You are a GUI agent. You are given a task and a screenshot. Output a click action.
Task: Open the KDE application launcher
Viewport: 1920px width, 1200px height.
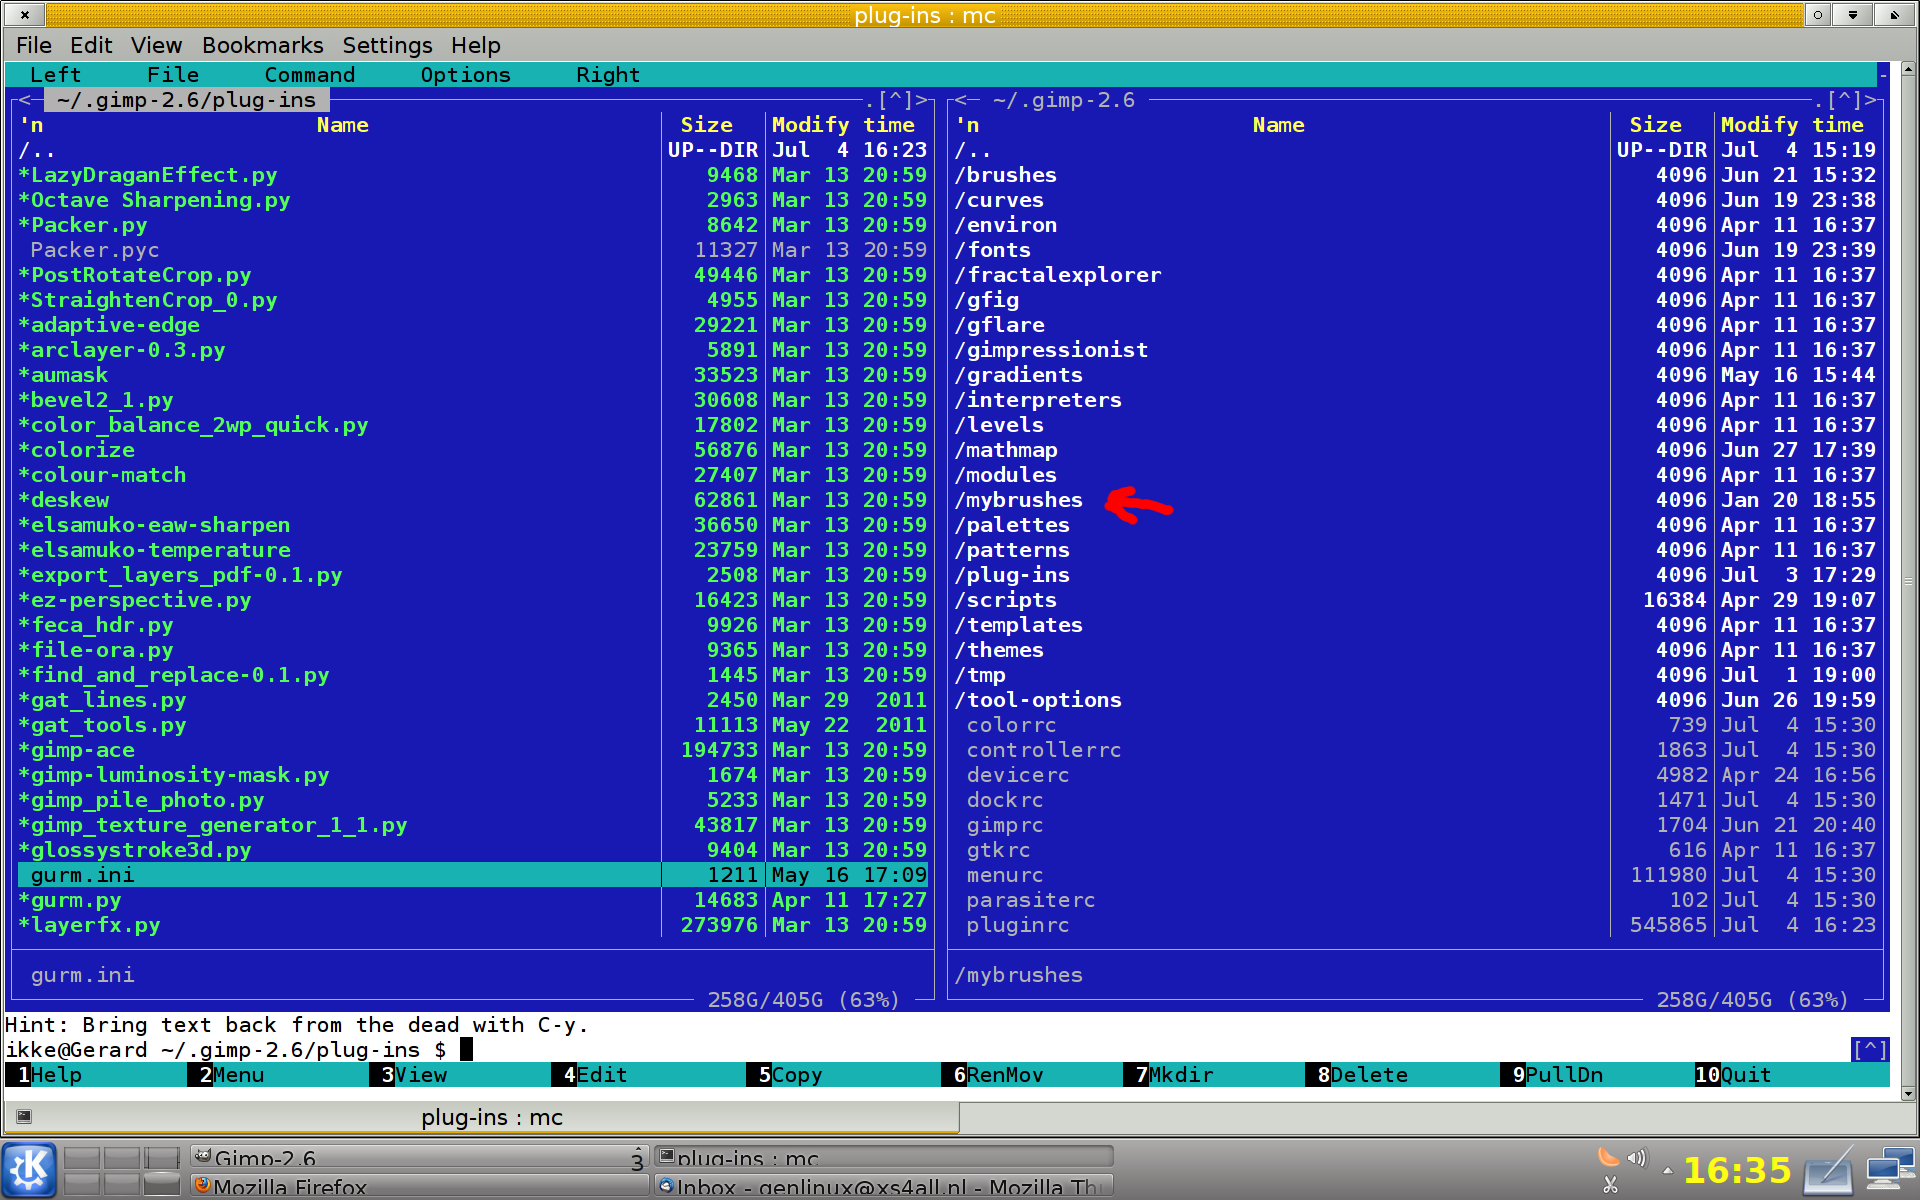30,1169
